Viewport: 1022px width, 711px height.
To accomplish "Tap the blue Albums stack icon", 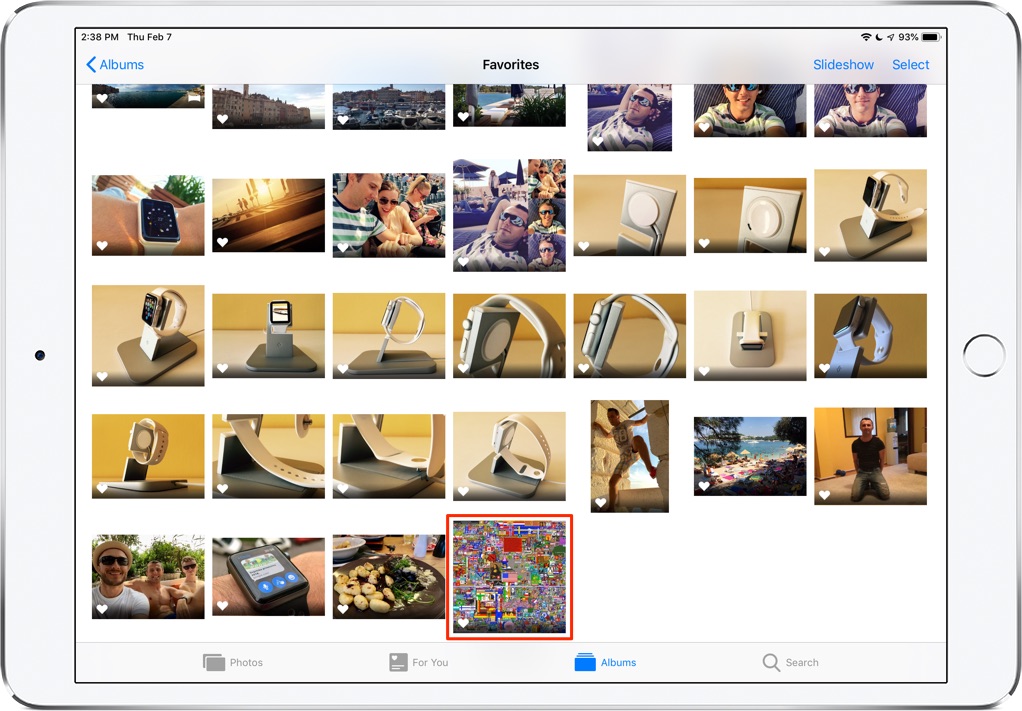I will click(585, 661).
